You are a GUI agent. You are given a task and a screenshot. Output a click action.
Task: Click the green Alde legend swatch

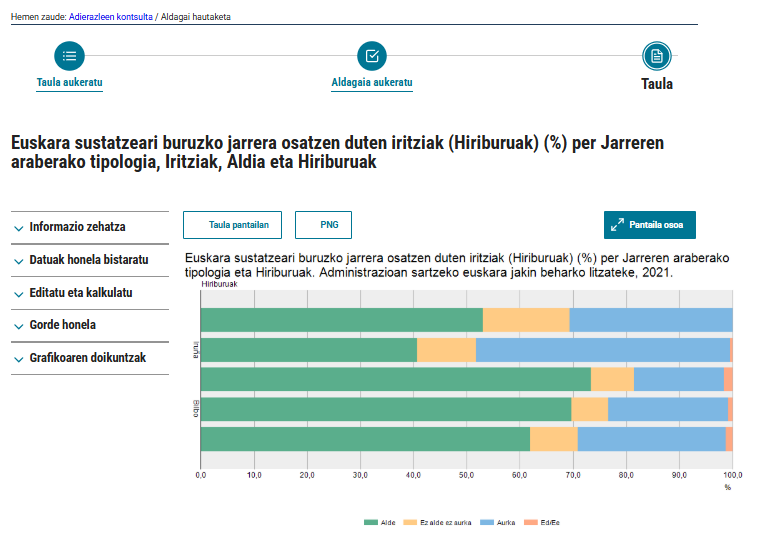point(371,523)
